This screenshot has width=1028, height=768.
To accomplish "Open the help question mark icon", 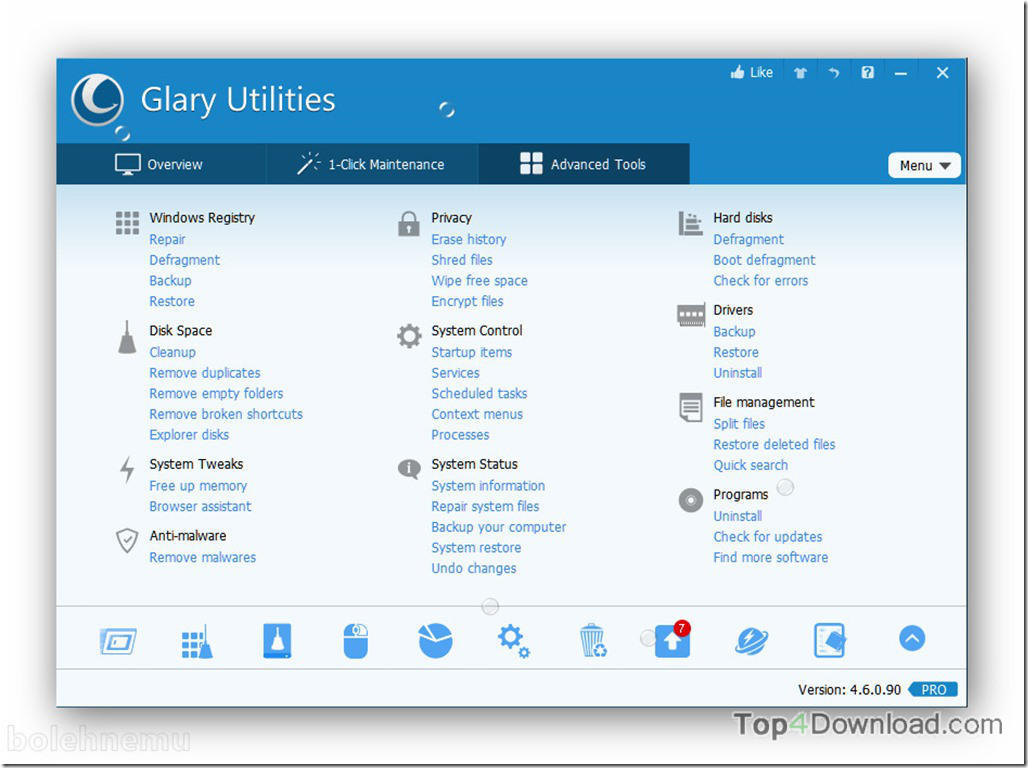I will (x=867, y=73).
